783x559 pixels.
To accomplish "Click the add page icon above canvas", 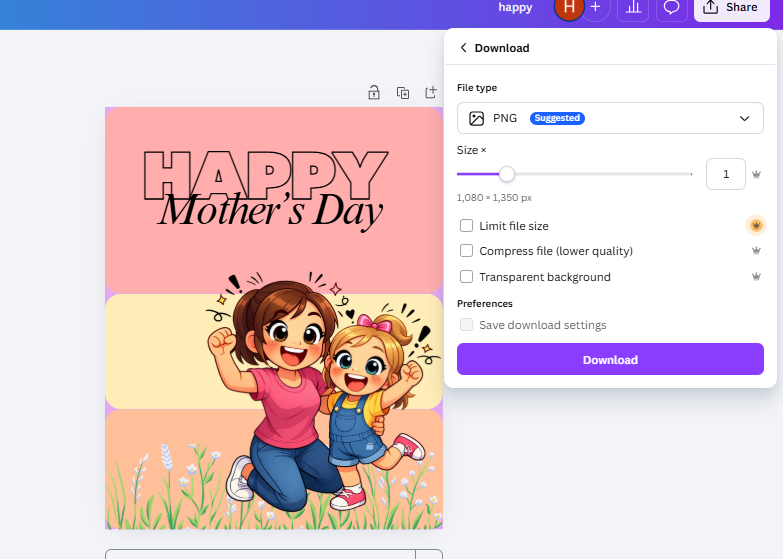I will 431,93.
